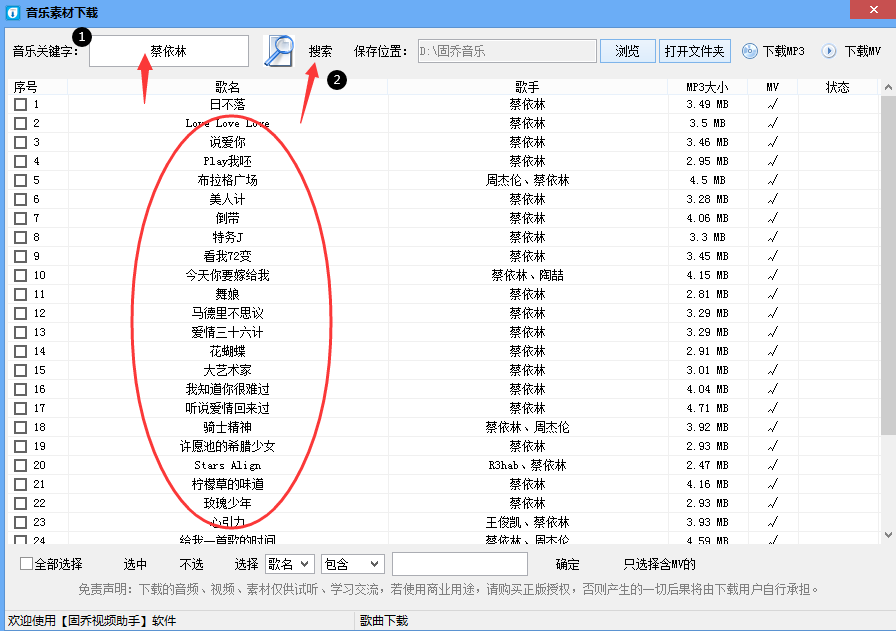896x631 pixels.
Task: Click the 歌手 column header
Action: [x=527, y=87]
